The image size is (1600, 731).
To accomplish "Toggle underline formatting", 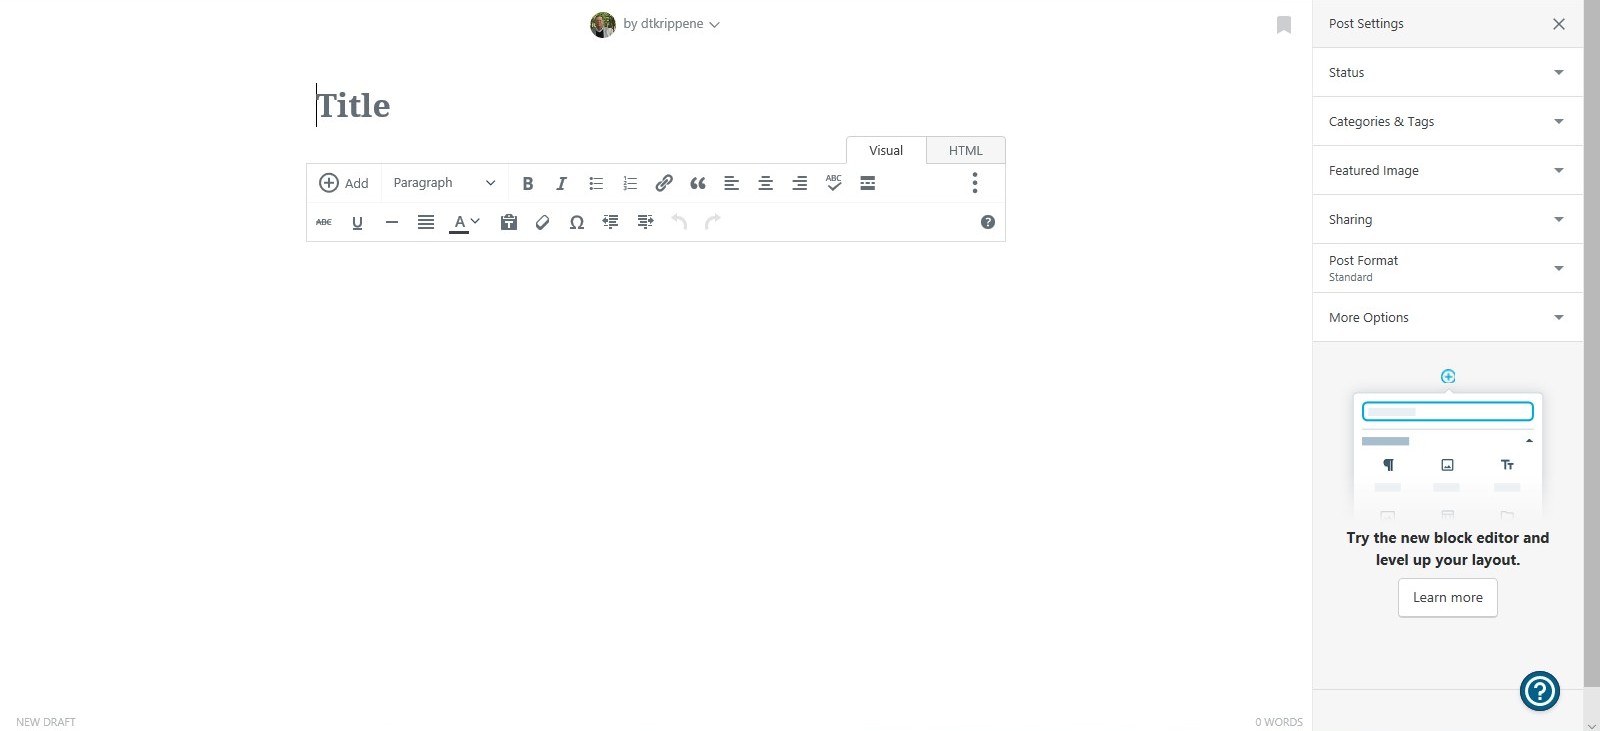I will pos(357,222).
